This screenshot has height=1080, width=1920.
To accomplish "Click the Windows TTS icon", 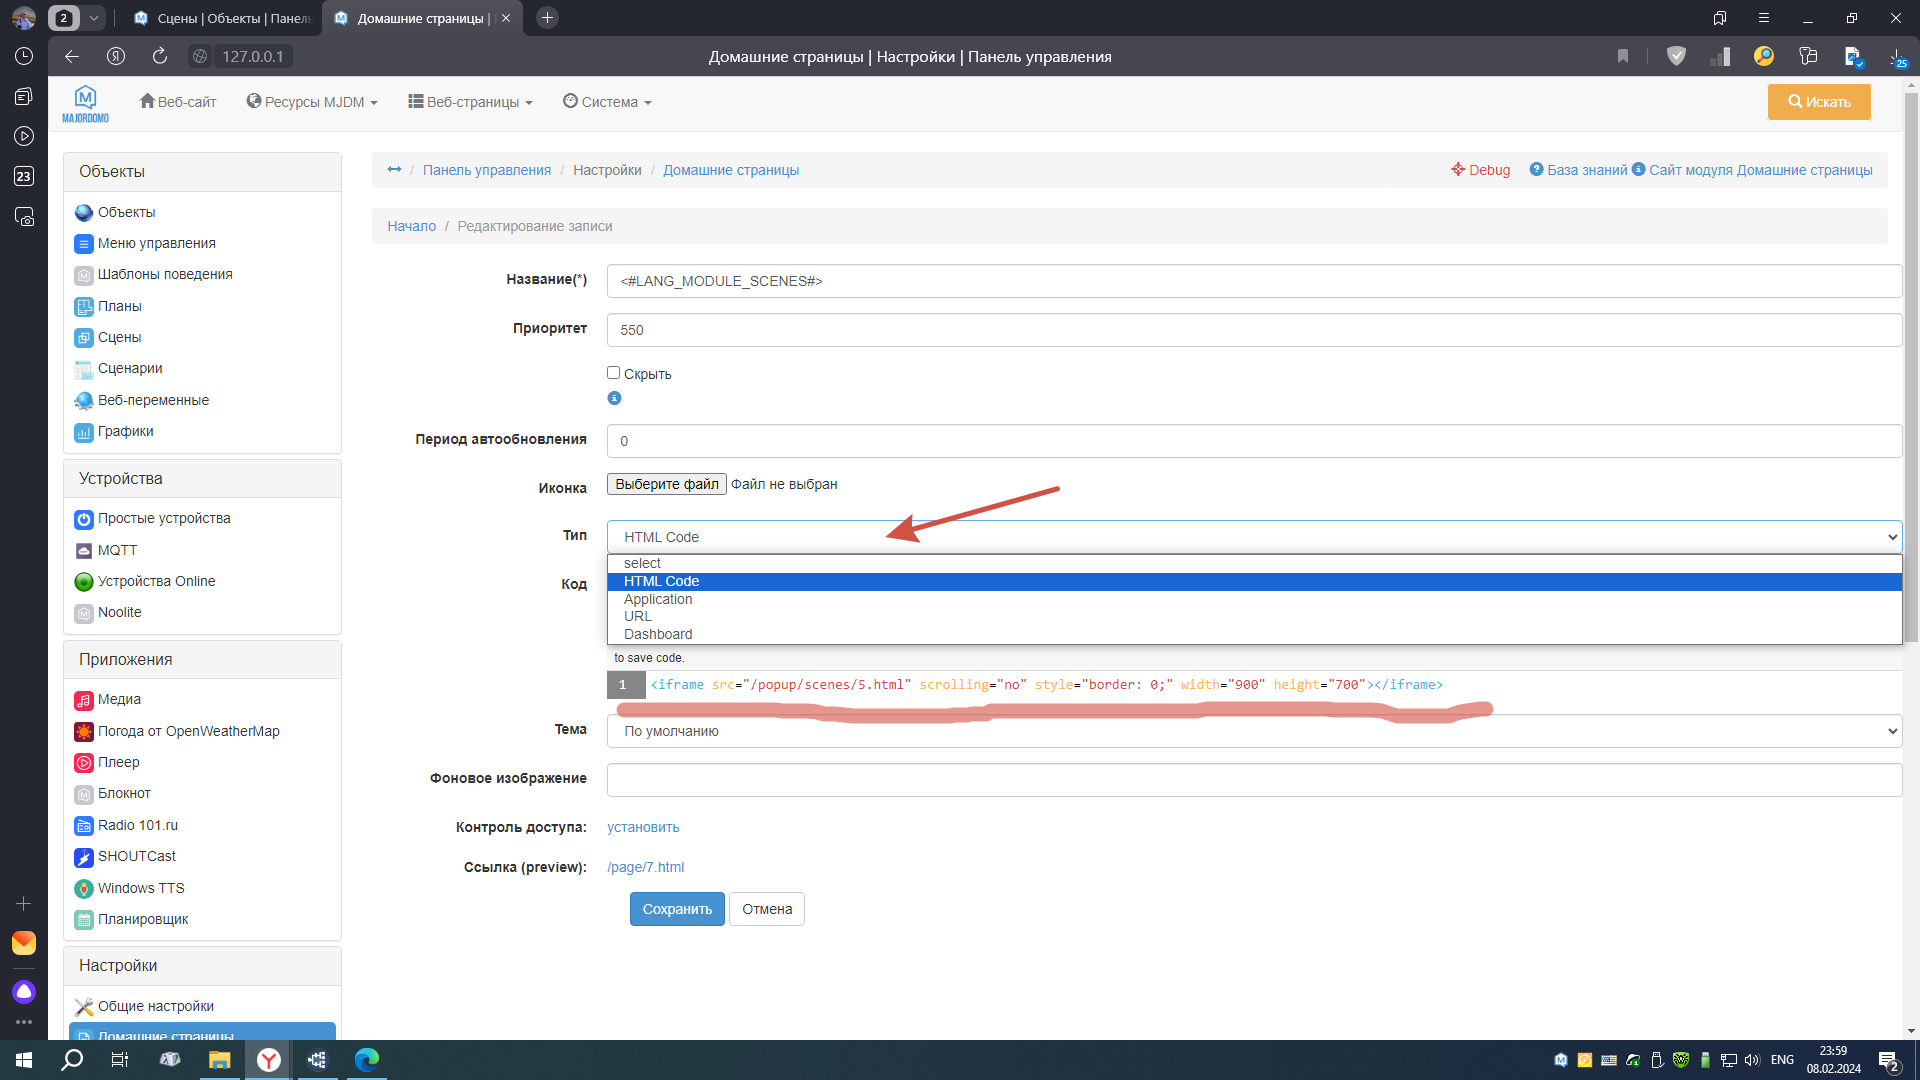I will coord(84,889).
